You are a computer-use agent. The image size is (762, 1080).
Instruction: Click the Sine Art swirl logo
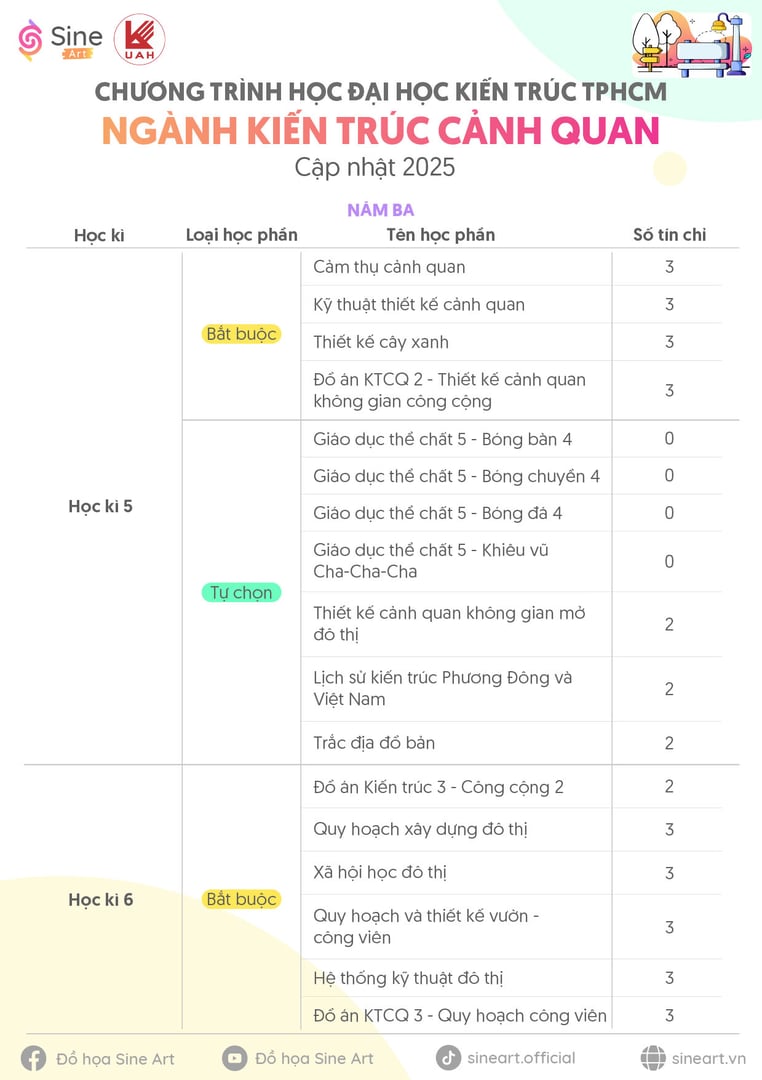(x=30, y=40)
